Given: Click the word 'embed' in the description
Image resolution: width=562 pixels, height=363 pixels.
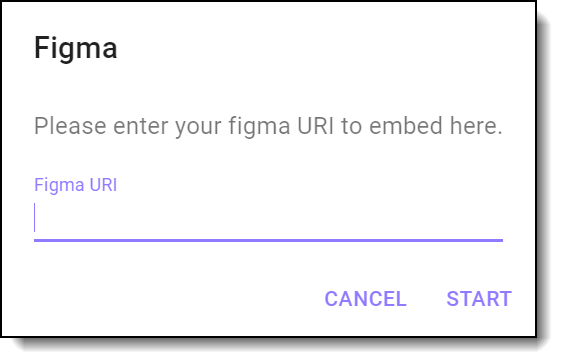Looking at the screenshot, I should pos(406,126).
